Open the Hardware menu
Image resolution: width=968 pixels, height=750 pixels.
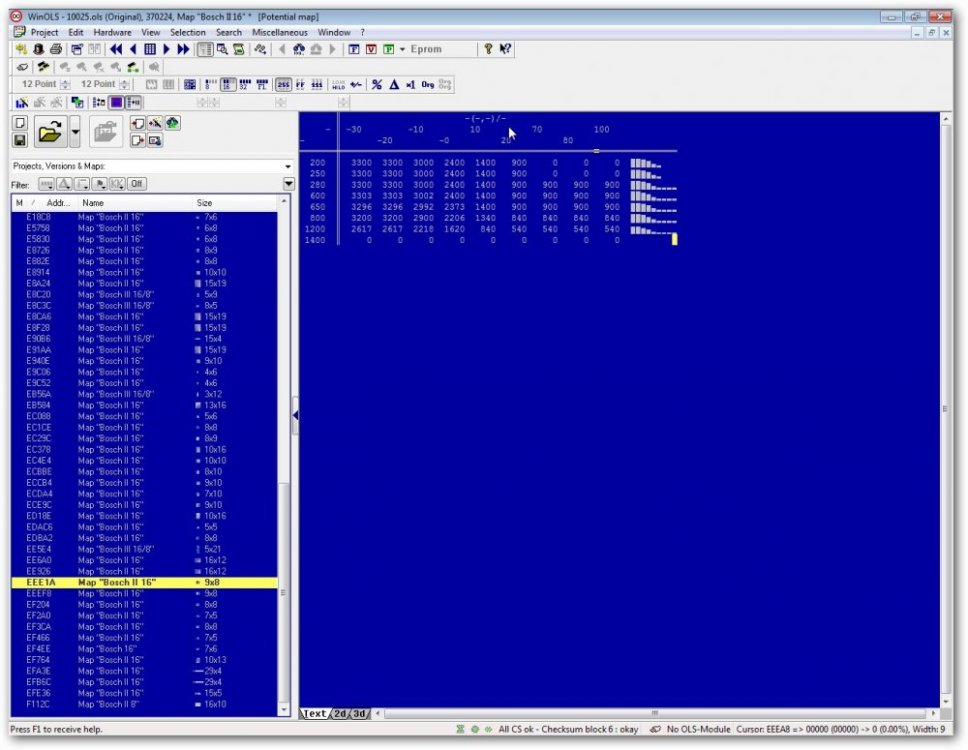[112, 32]
